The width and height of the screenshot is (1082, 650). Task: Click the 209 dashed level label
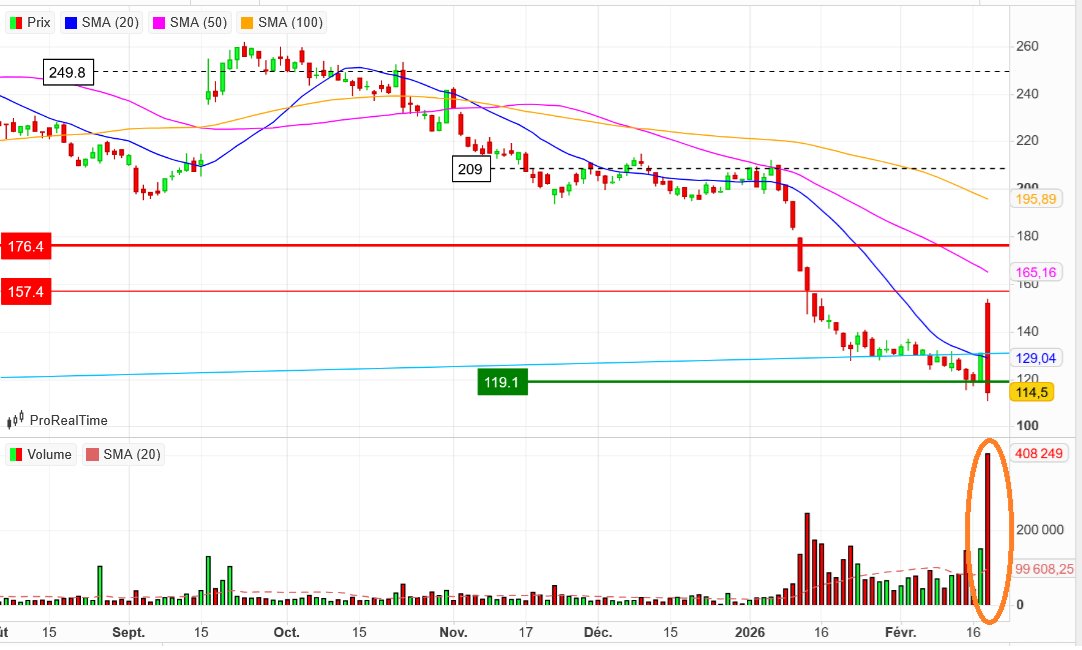click(x=471, y=169)
